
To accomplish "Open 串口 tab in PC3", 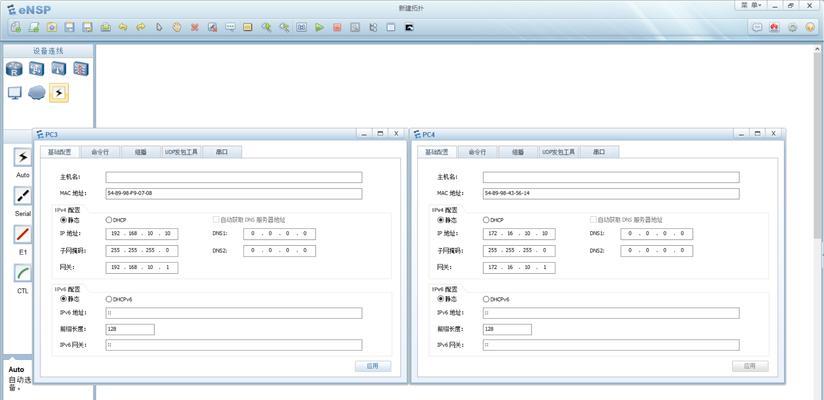I will coord(222,152).
